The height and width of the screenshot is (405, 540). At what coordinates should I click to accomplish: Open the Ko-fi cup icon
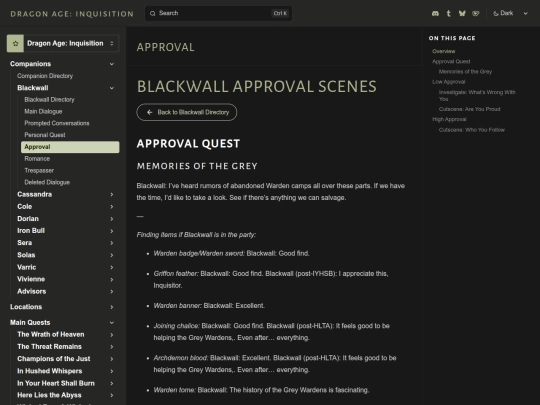click(x=476, y=13)
